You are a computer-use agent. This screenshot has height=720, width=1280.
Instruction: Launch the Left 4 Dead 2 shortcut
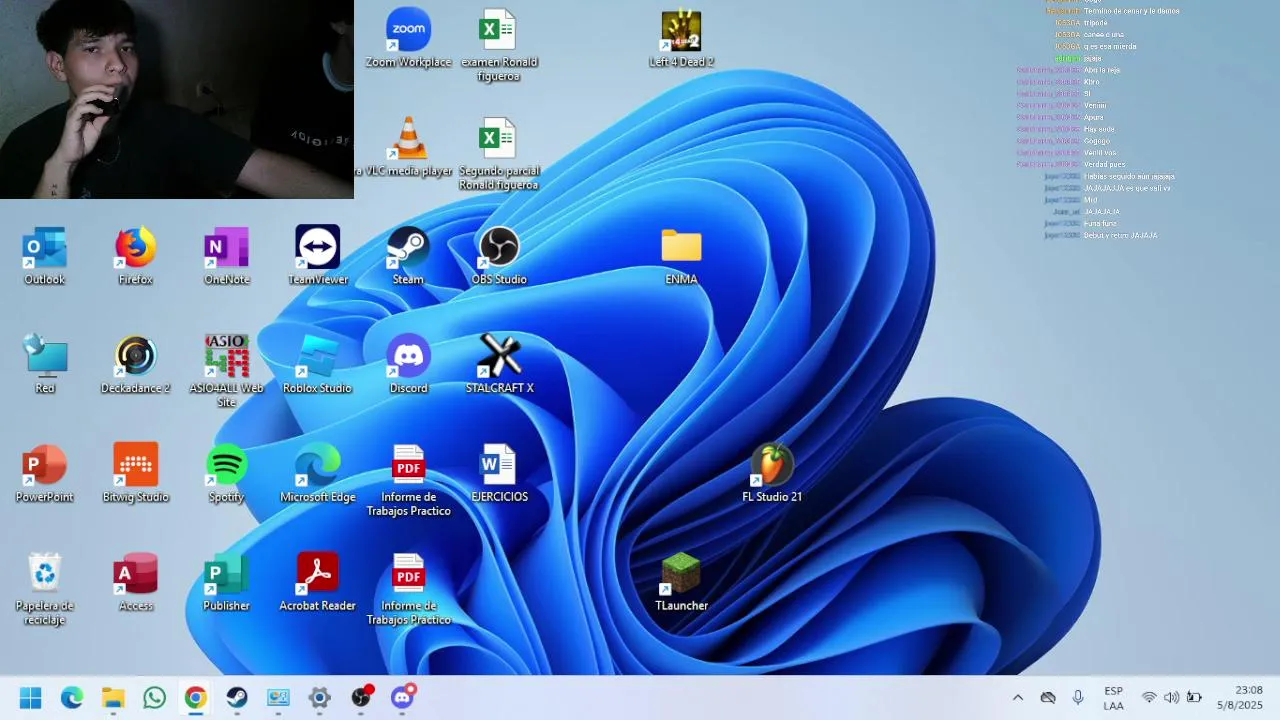(x=681, y=39)
